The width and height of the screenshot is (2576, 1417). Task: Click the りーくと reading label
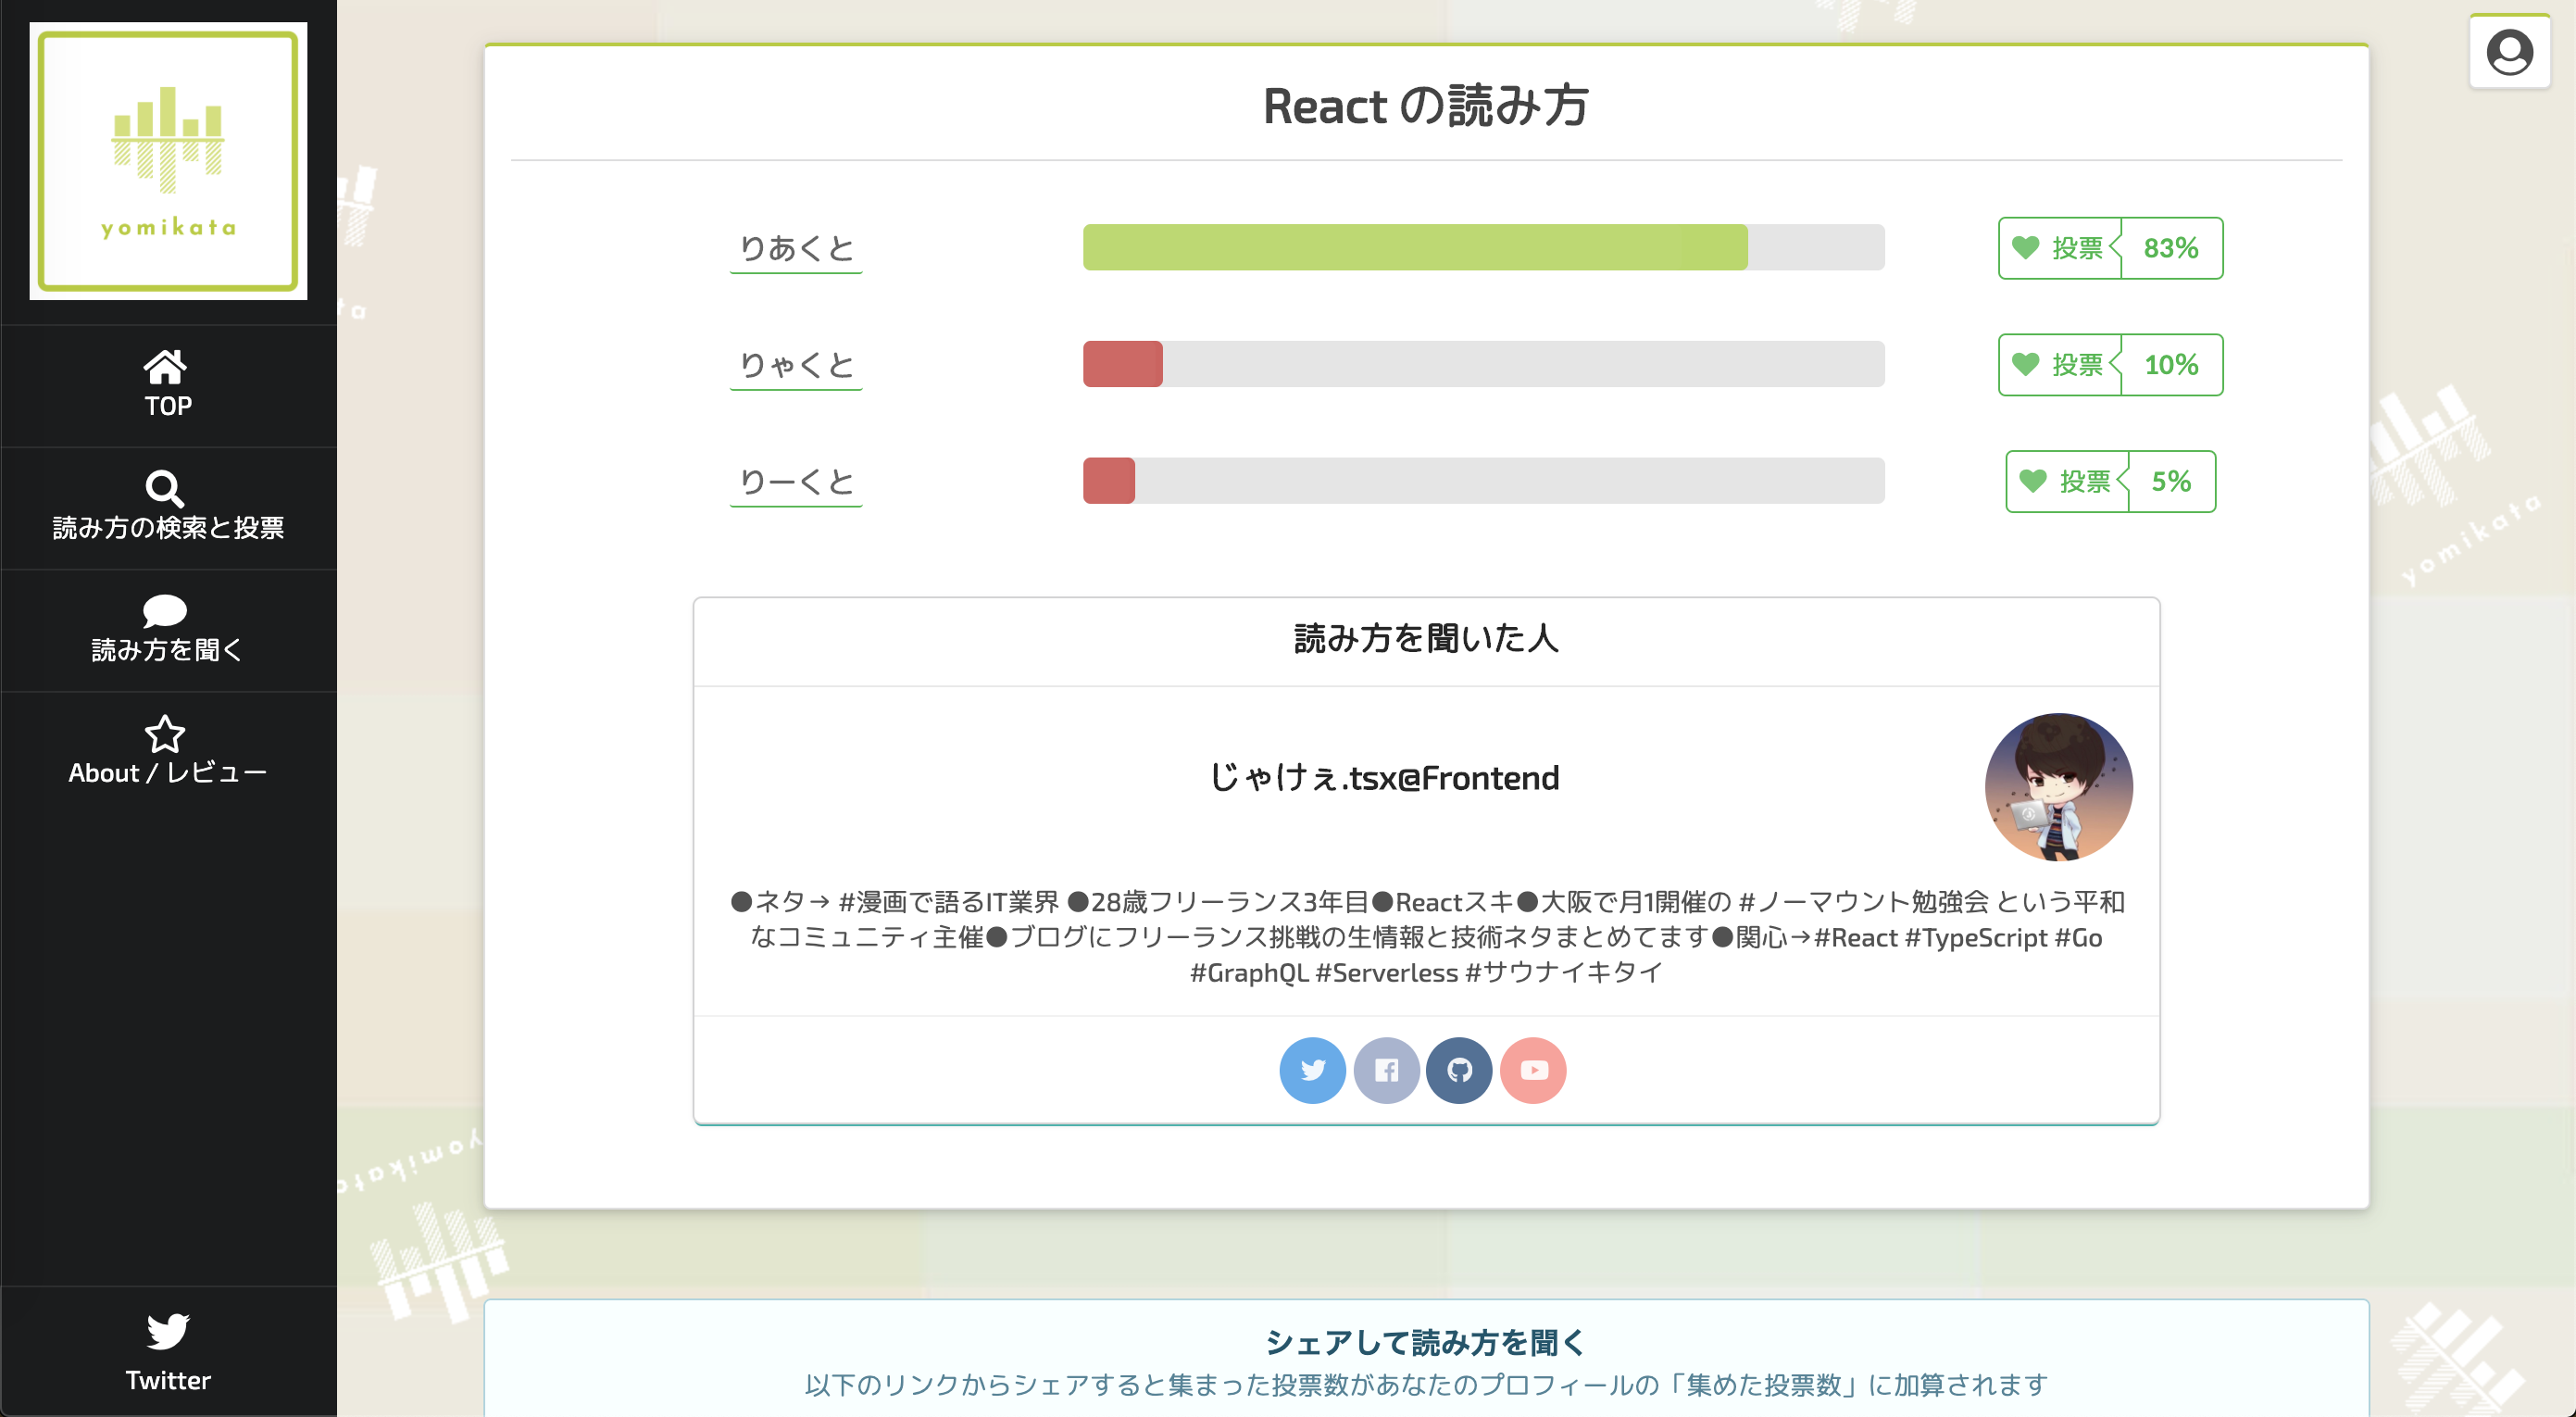(x=796, y=482)
